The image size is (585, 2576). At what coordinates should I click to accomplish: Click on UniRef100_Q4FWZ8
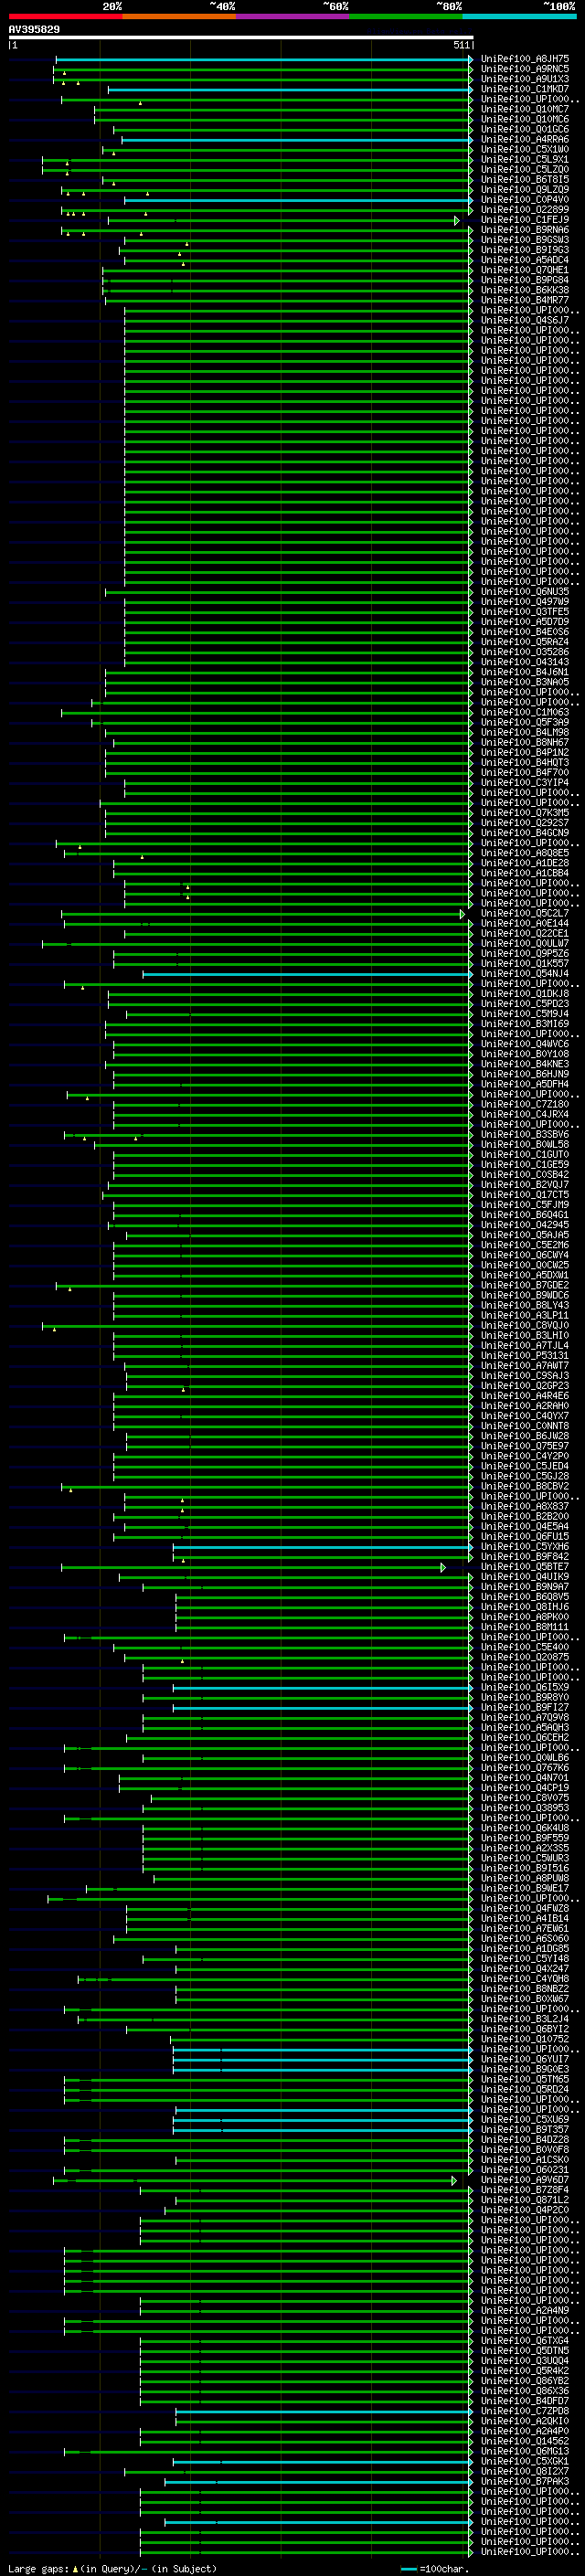click(525, 1909)
